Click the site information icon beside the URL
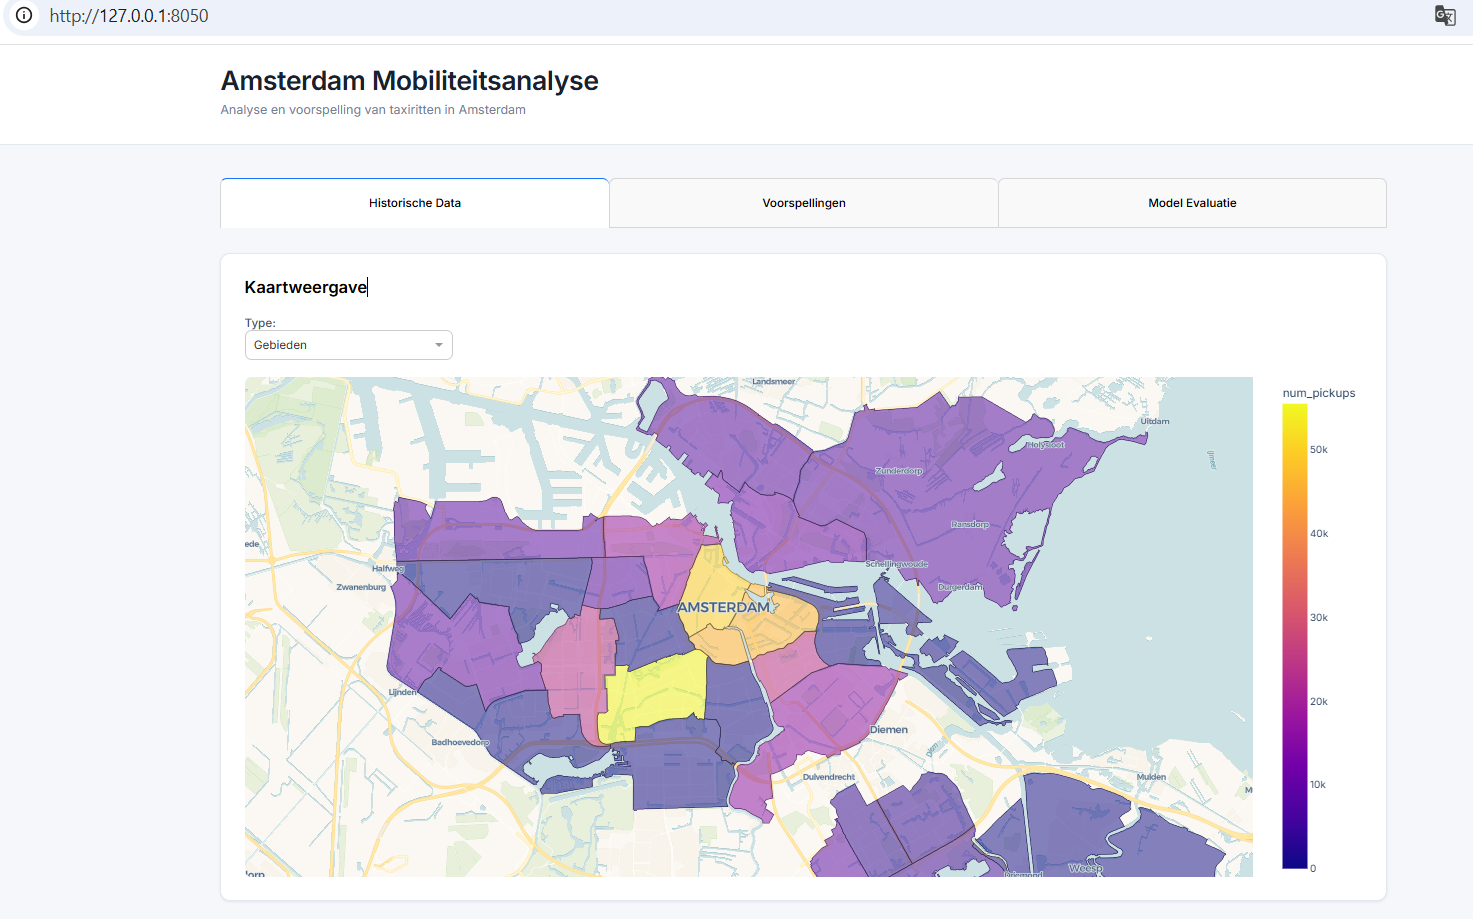 [24, 16]
